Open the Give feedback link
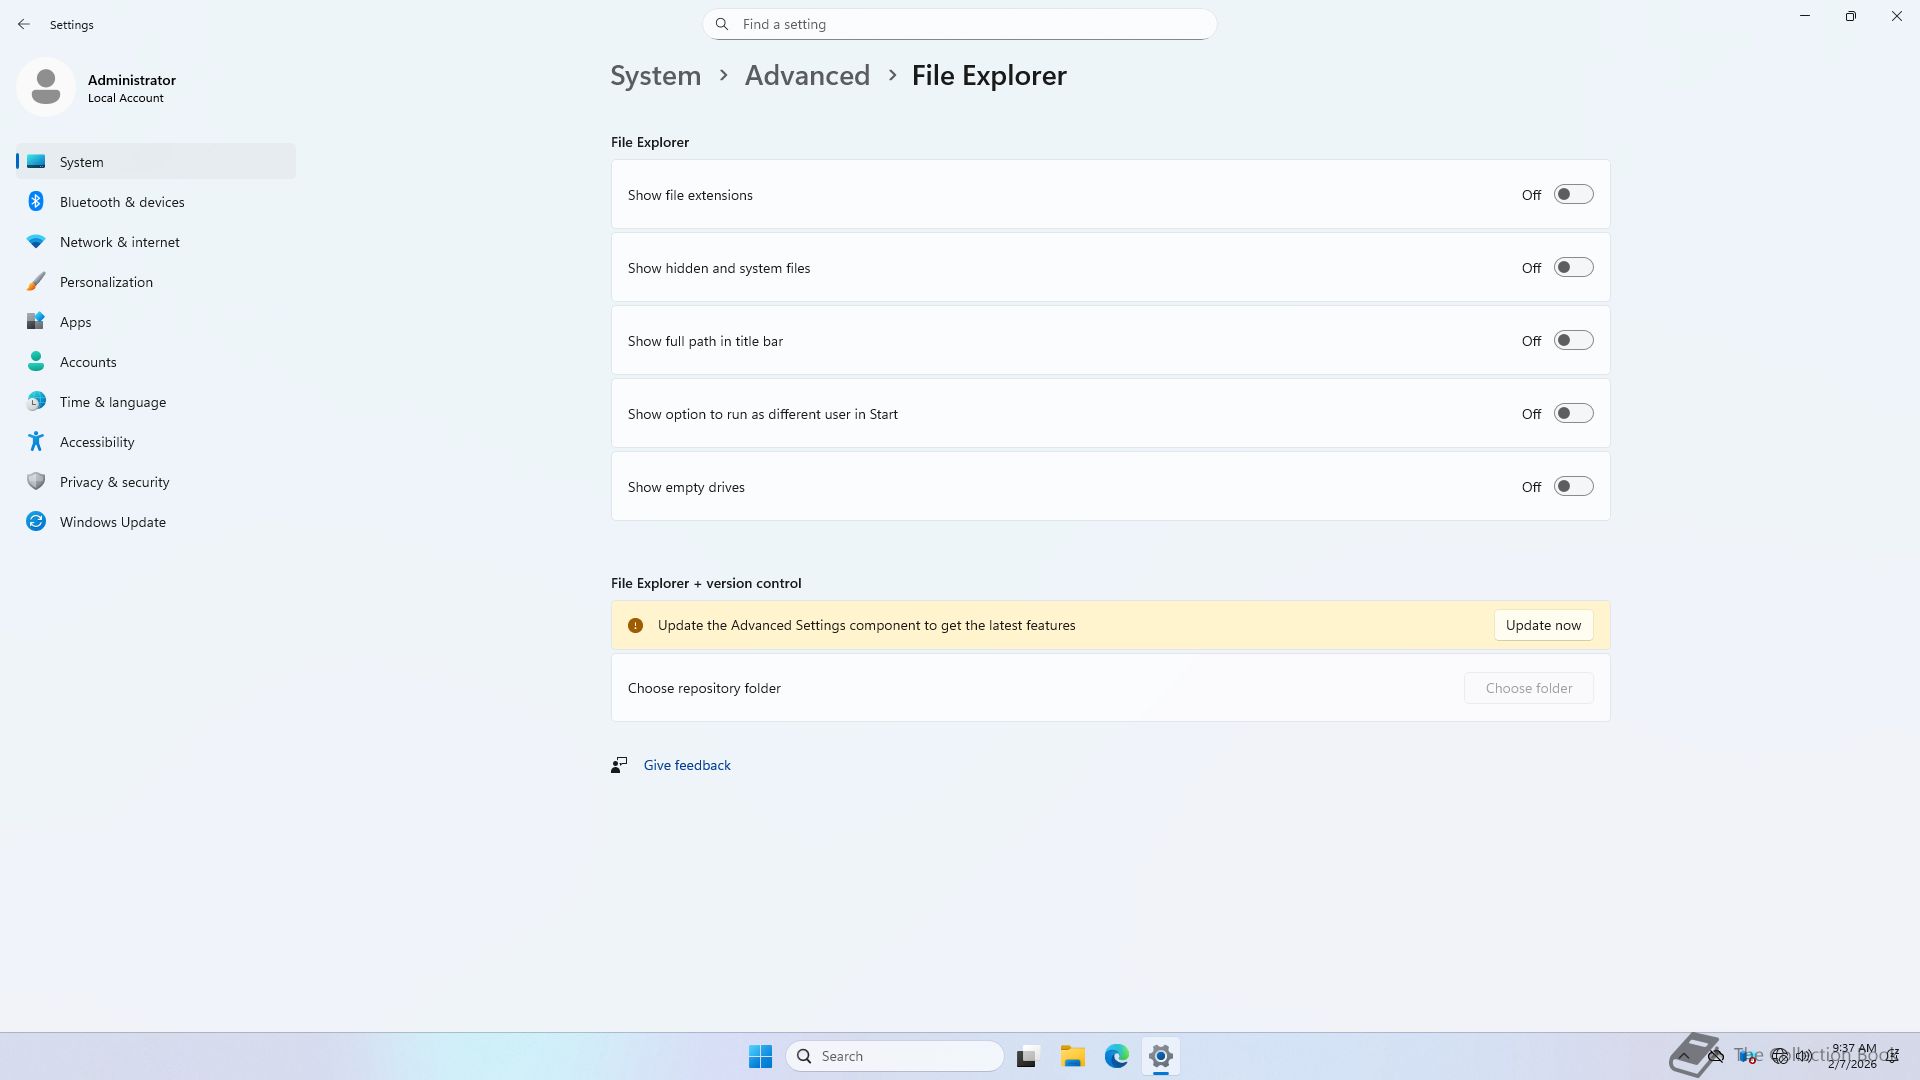The width and height of the screenshot is (1920, 1080). click(686, 765)
